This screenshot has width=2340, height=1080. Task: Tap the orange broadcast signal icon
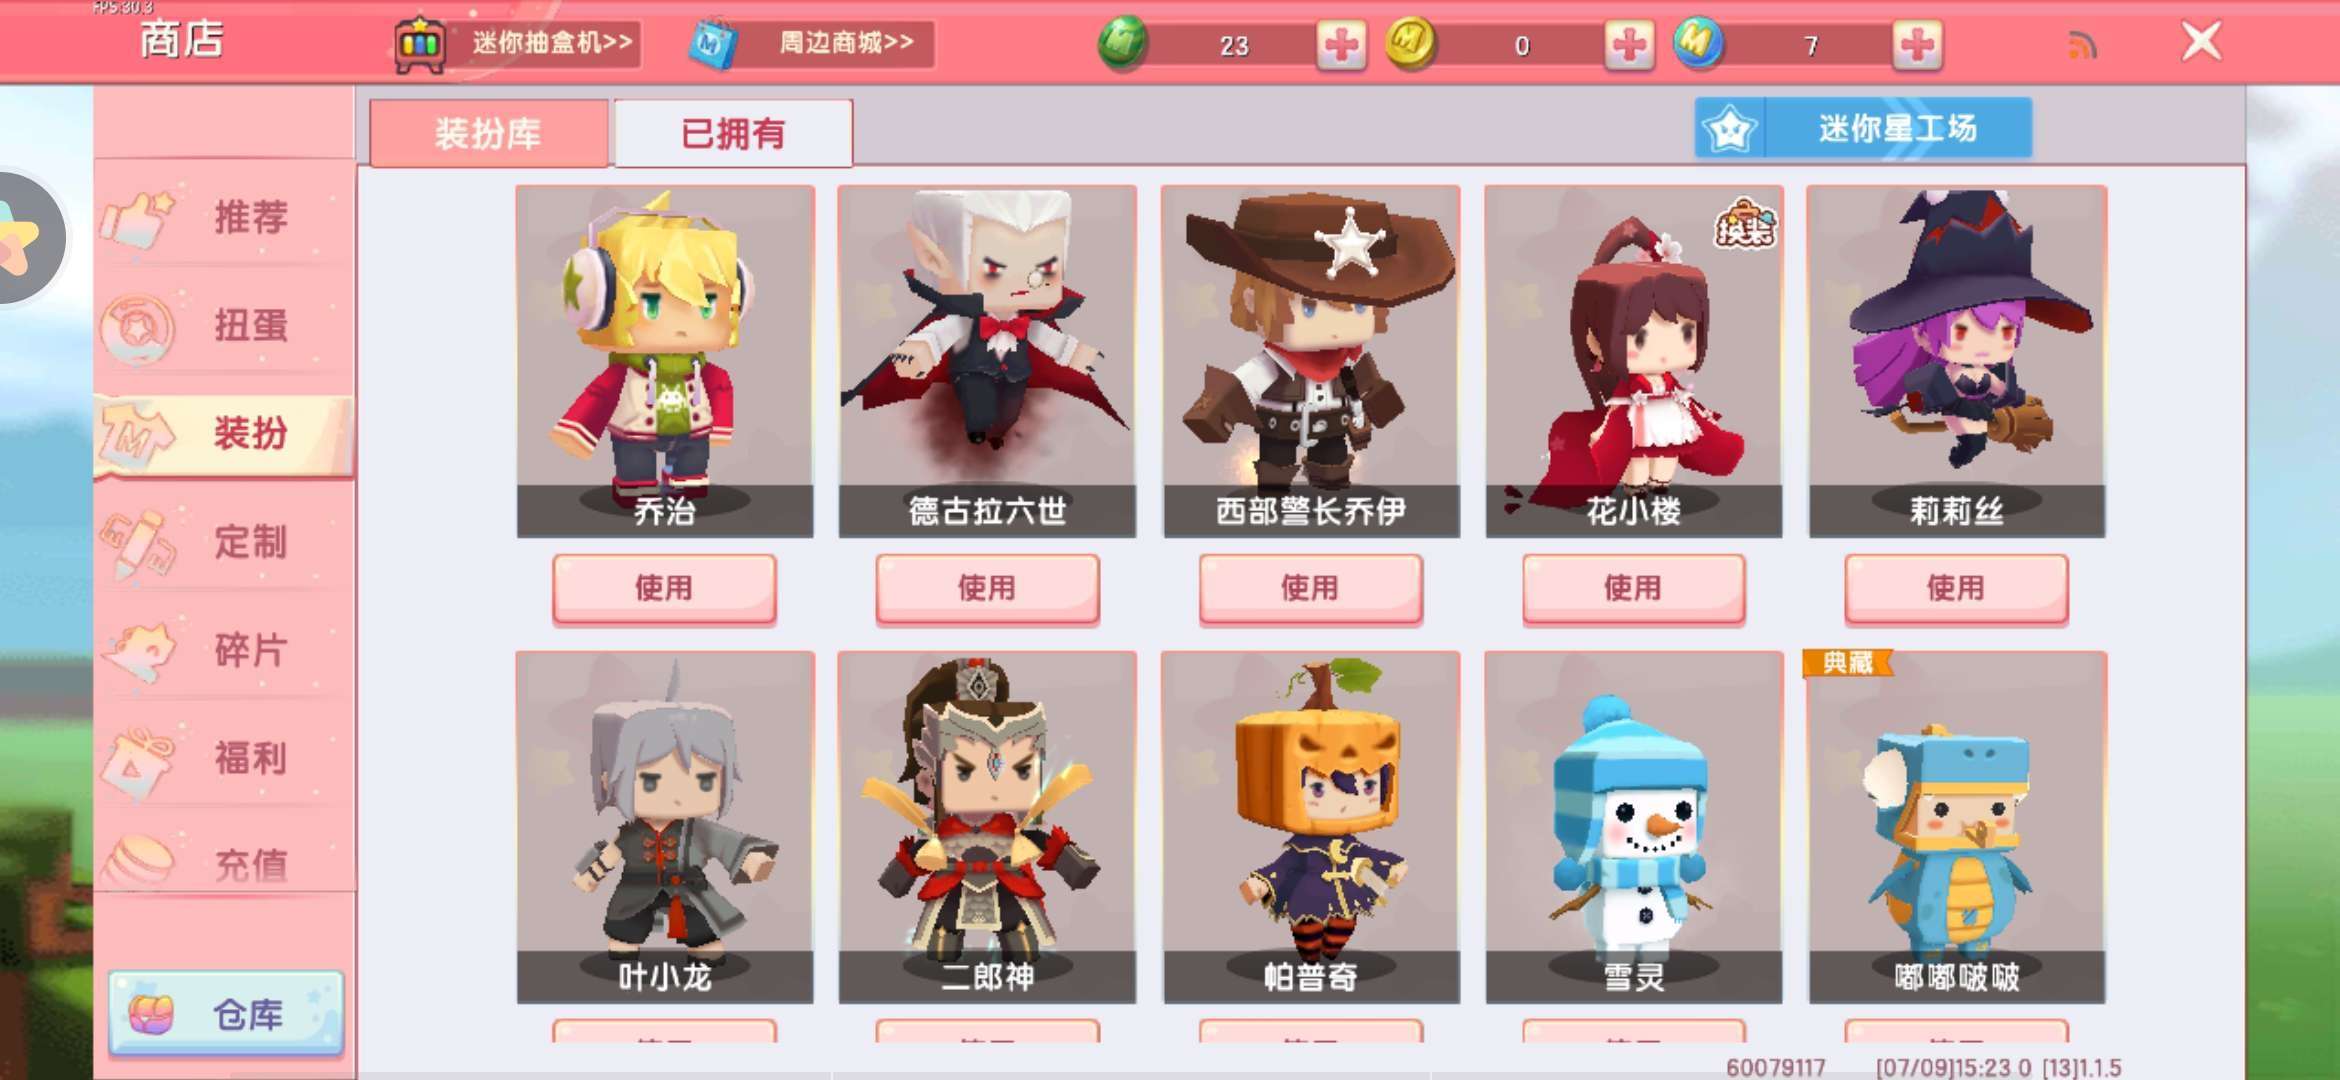[2082, 45]
